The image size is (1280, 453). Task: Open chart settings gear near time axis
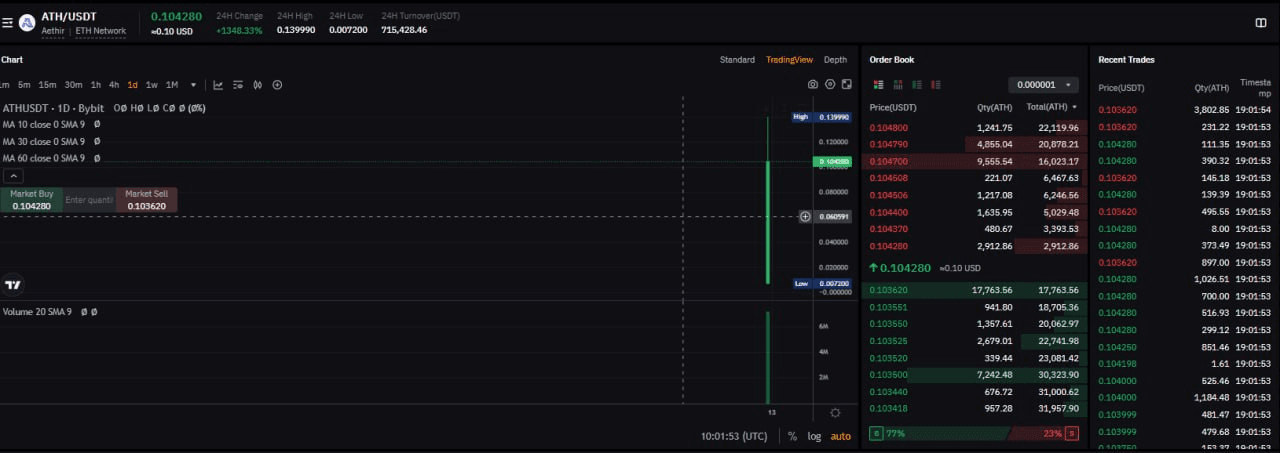tap(835, 412)
